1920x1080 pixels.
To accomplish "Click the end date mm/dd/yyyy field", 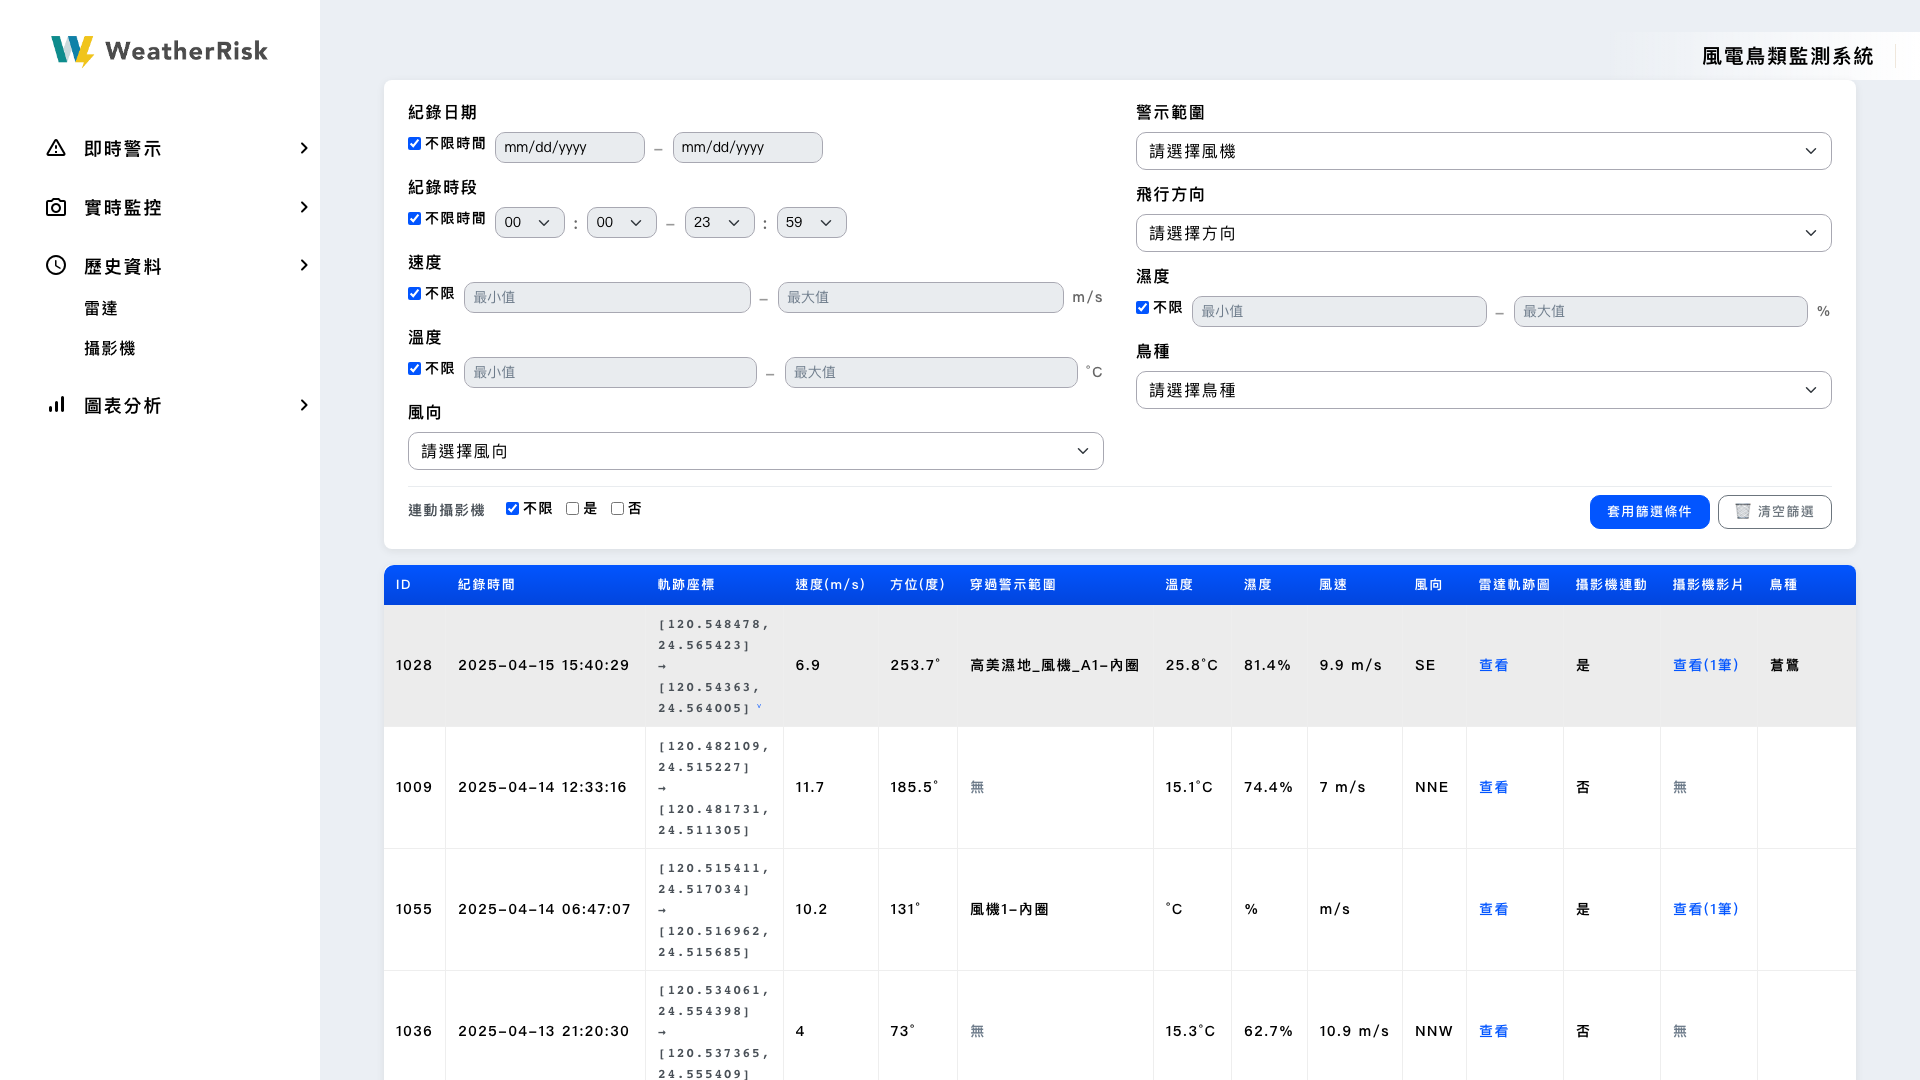I will [748, 147].
